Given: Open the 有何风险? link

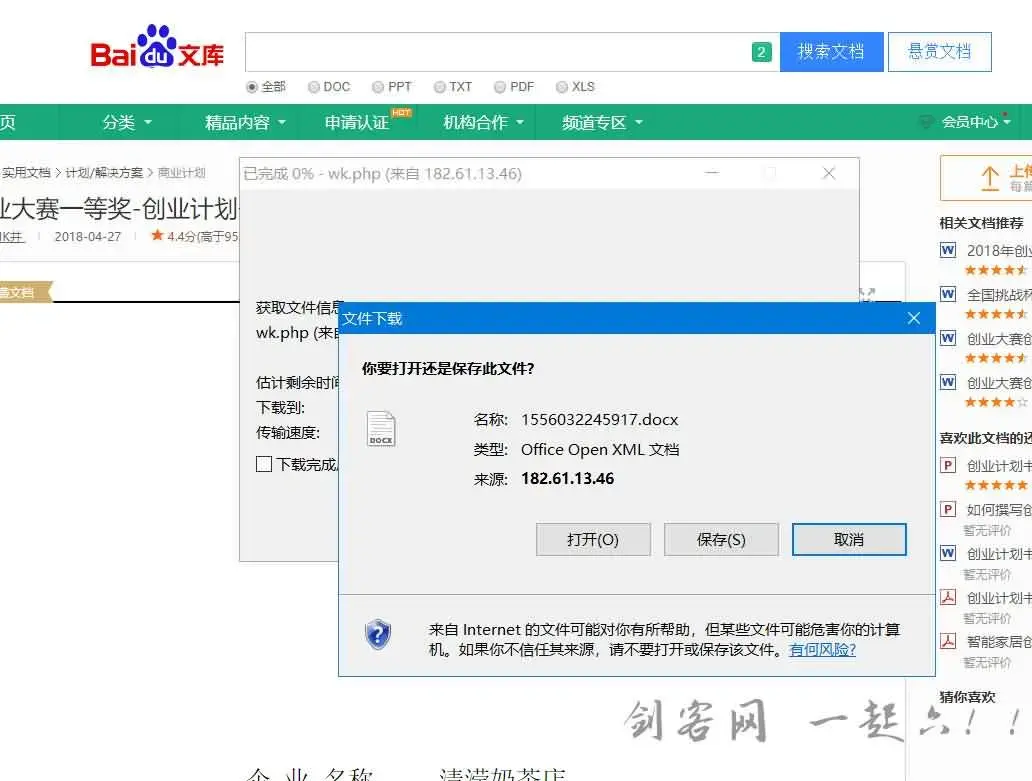Looking at the screenshot, I should (822, 649).
